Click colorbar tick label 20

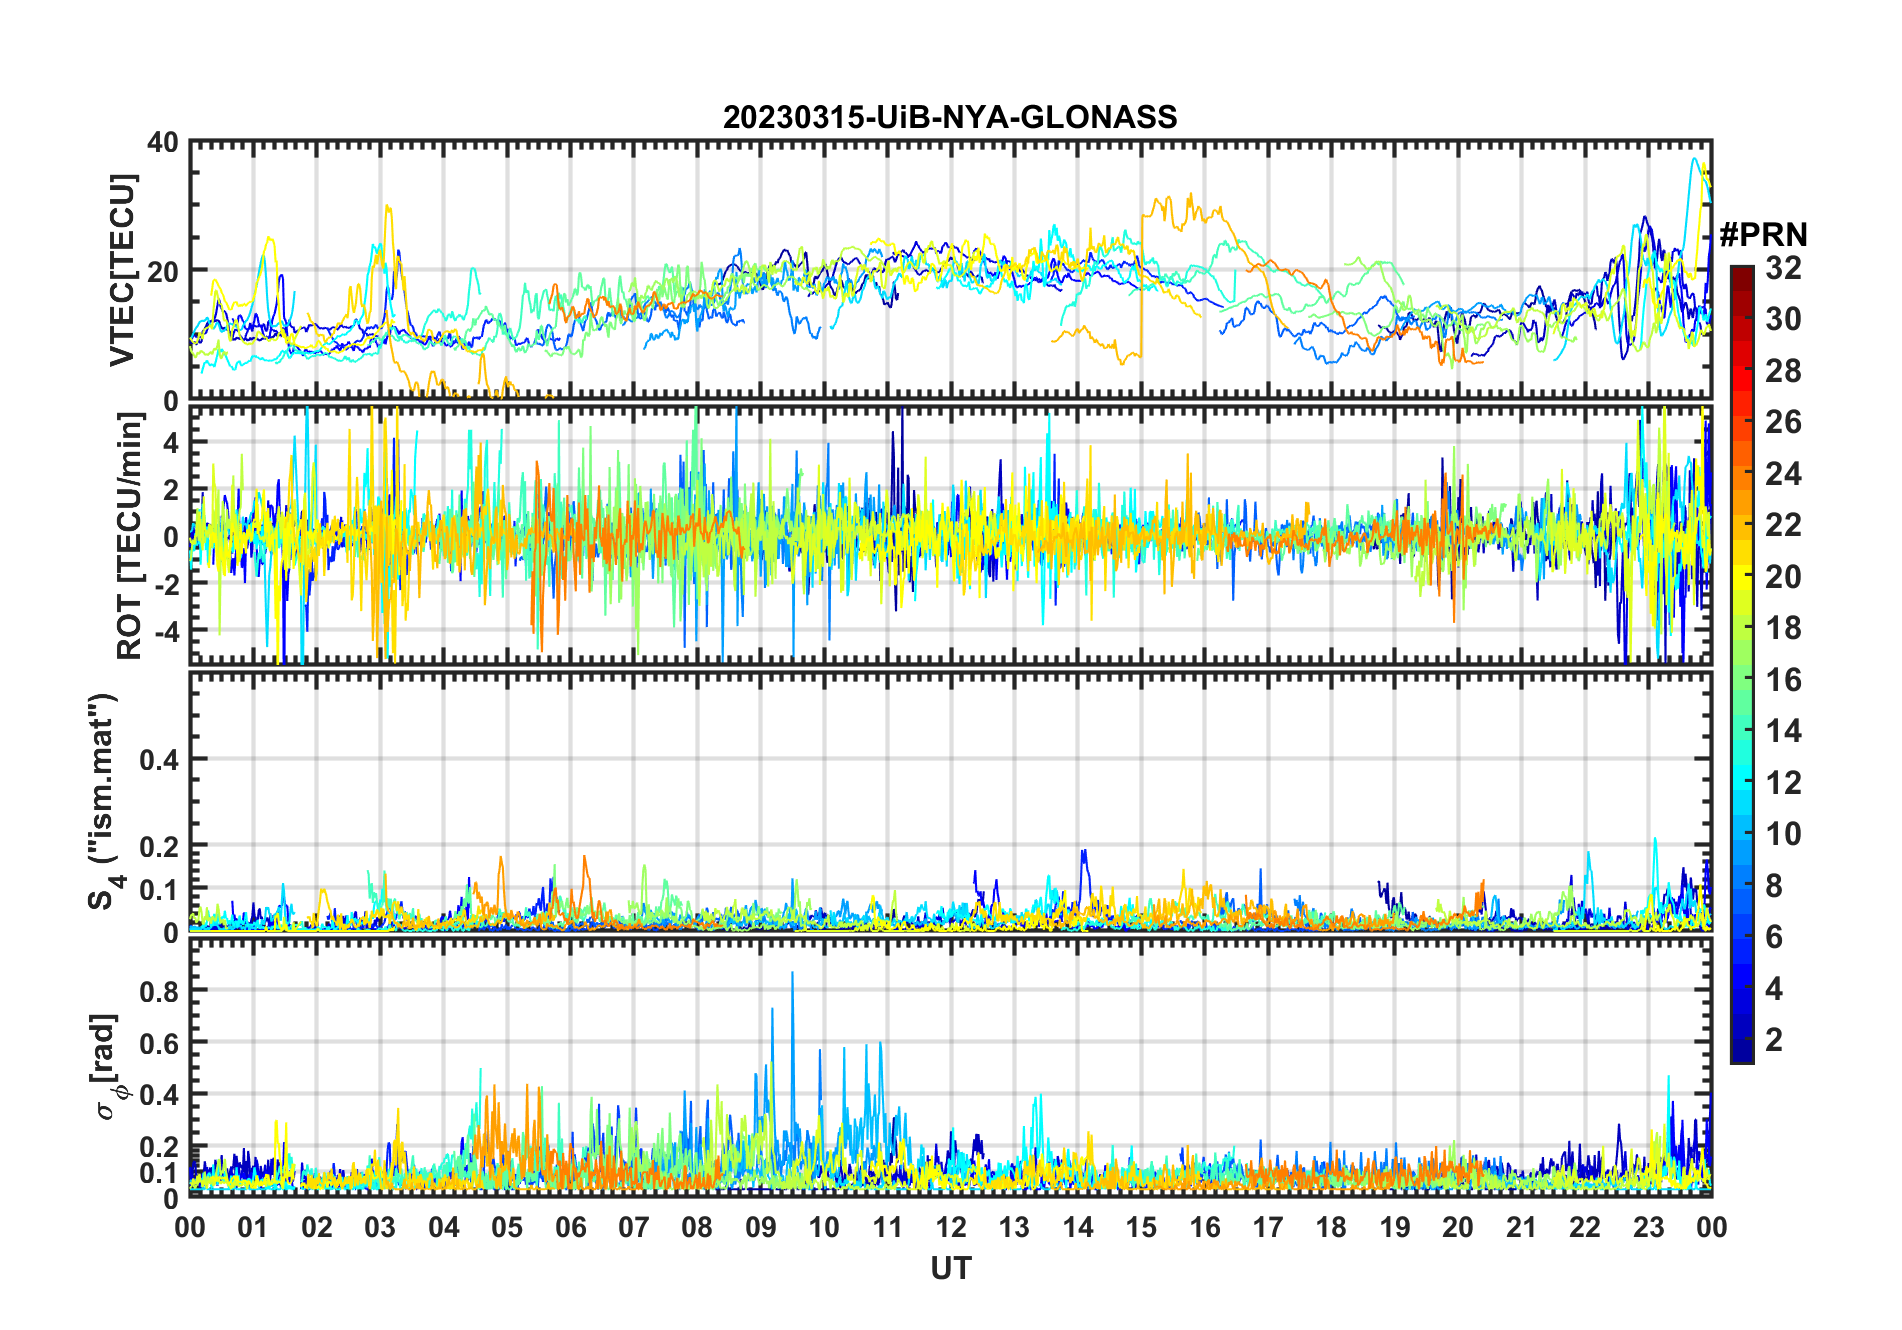pos(1783,577)
